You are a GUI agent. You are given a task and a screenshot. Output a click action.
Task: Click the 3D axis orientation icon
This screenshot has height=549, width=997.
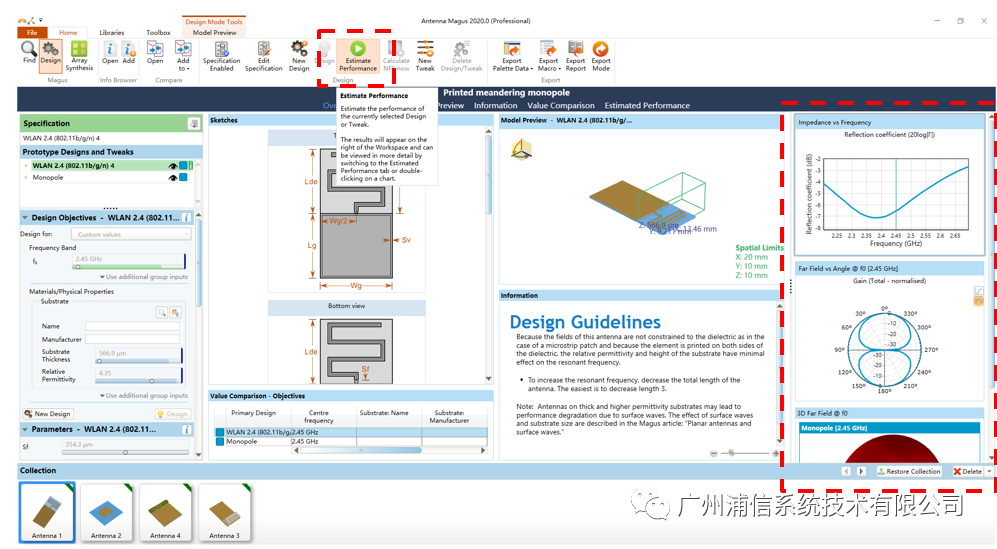(521, 150)
